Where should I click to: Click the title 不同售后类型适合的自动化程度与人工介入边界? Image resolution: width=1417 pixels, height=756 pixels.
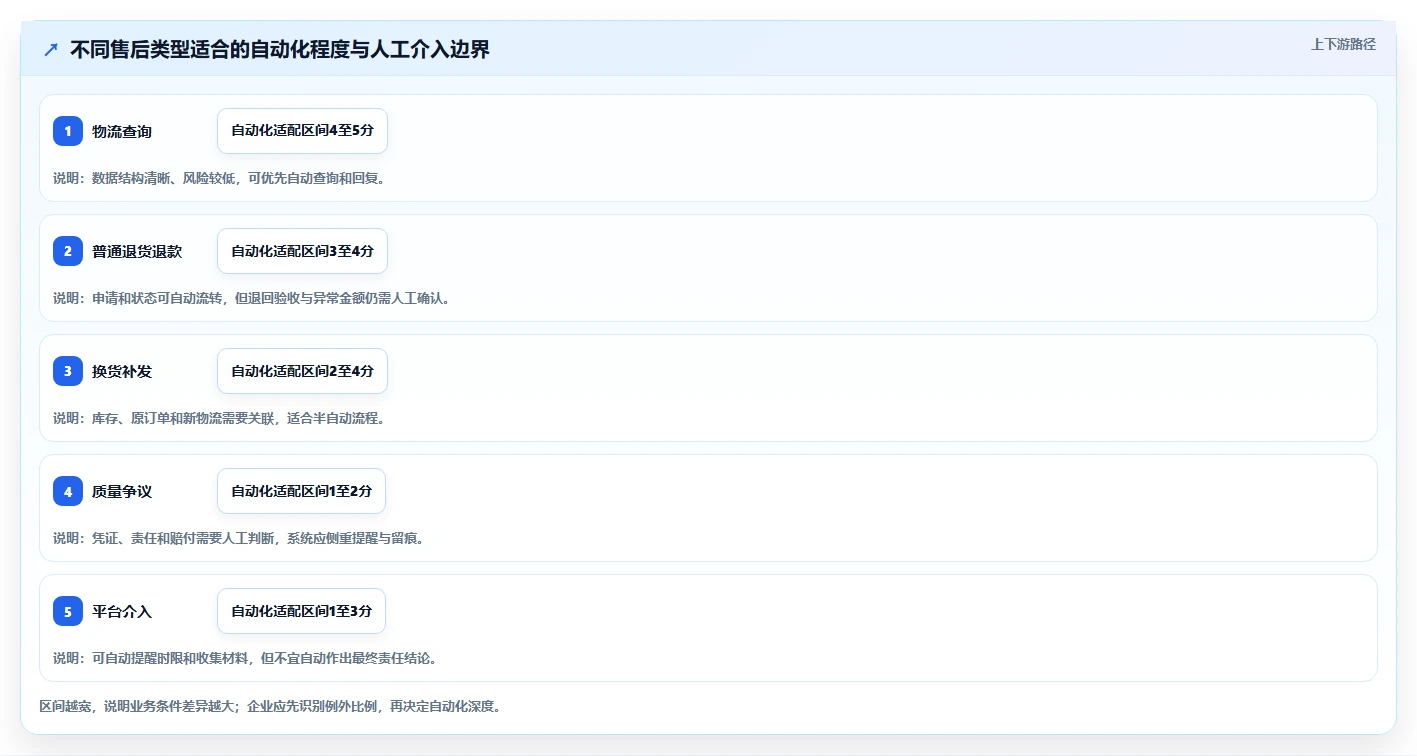tap(280, 49)
